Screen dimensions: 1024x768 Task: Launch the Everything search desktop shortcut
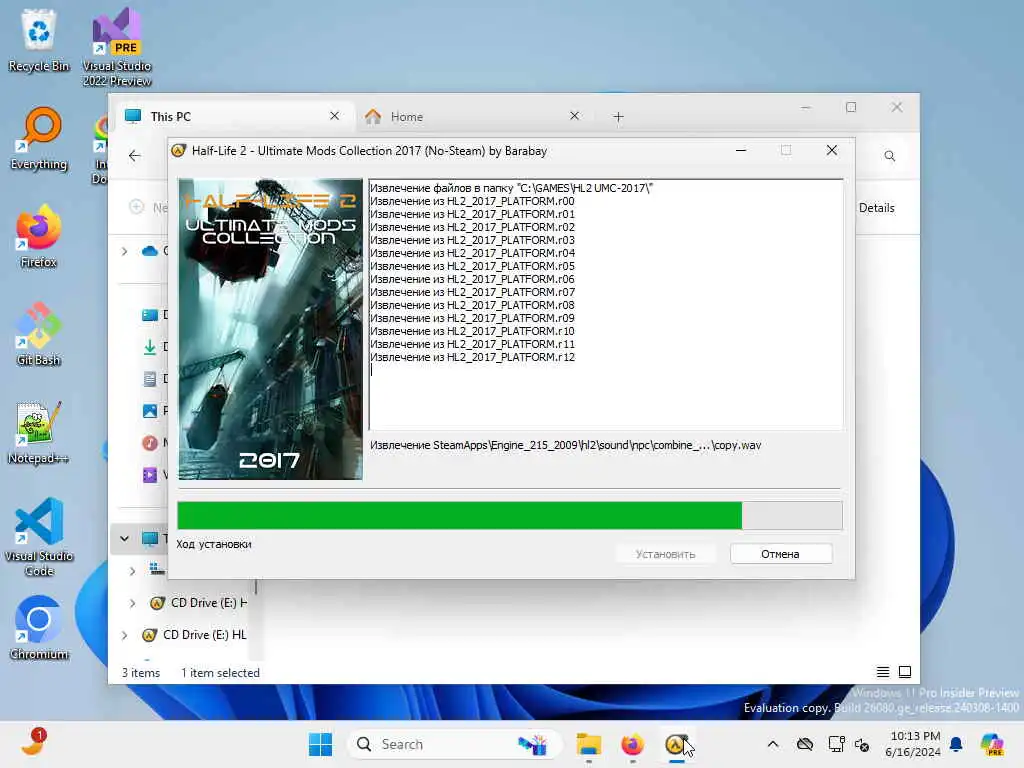pyautogui.click(x=39, y=138)
